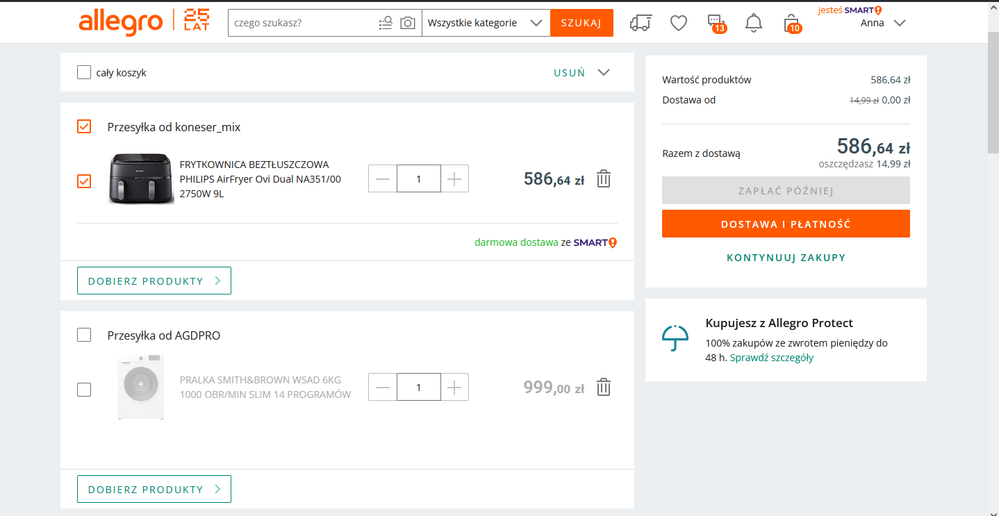Delete the Philips AirFryer with trash icon
Viewport: 999px width, 516px height.
click(x=603, y=179)
